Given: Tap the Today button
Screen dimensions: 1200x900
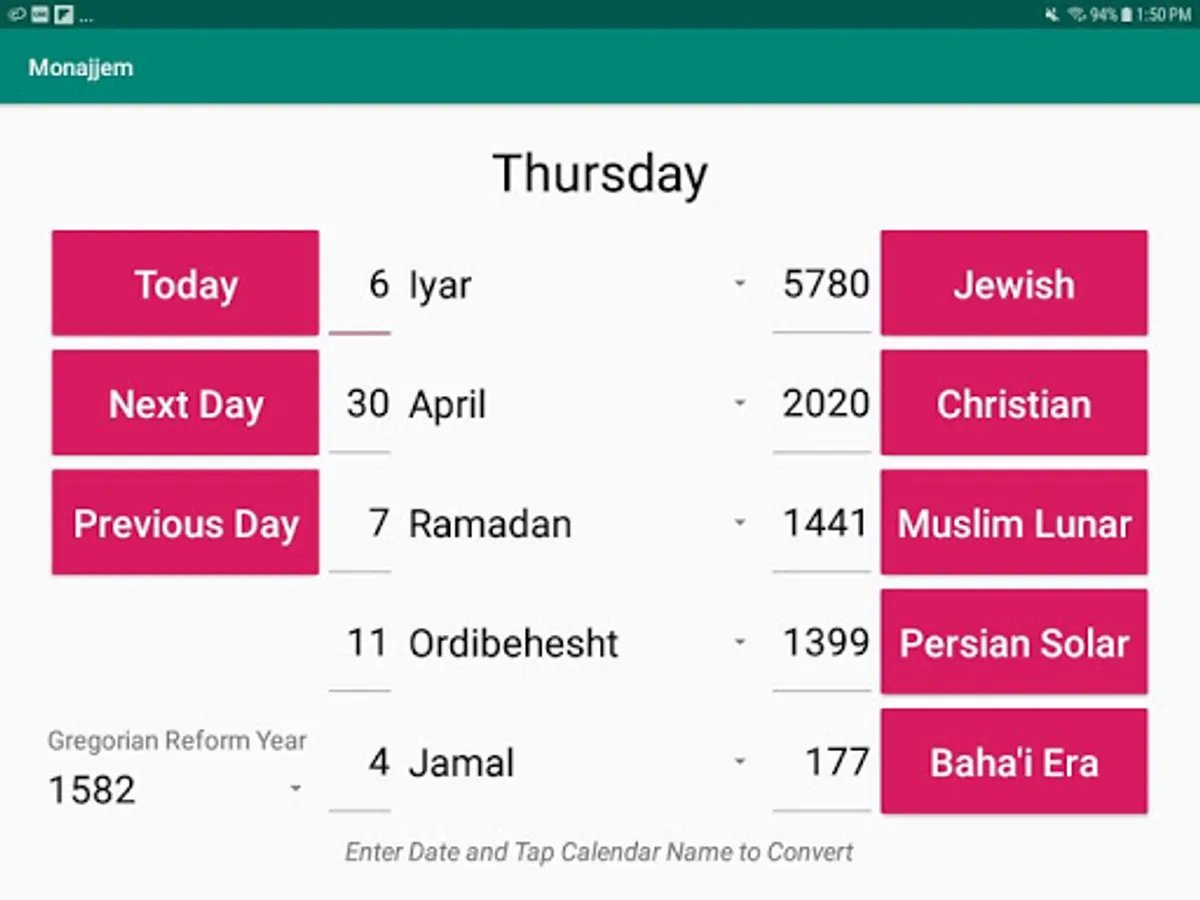Looking at the screenshot, I should pos(185,284).
